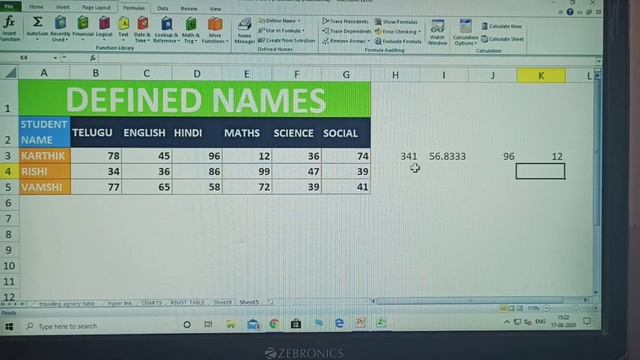Viewport: 640px width, 360px height.
Task: Click the zoom in plus button
Action: click(x=596, y=308)
